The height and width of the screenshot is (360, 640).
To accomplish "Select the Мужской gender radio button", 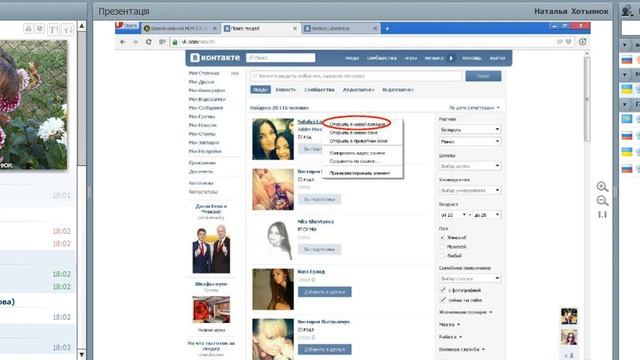I will (442, 247).
